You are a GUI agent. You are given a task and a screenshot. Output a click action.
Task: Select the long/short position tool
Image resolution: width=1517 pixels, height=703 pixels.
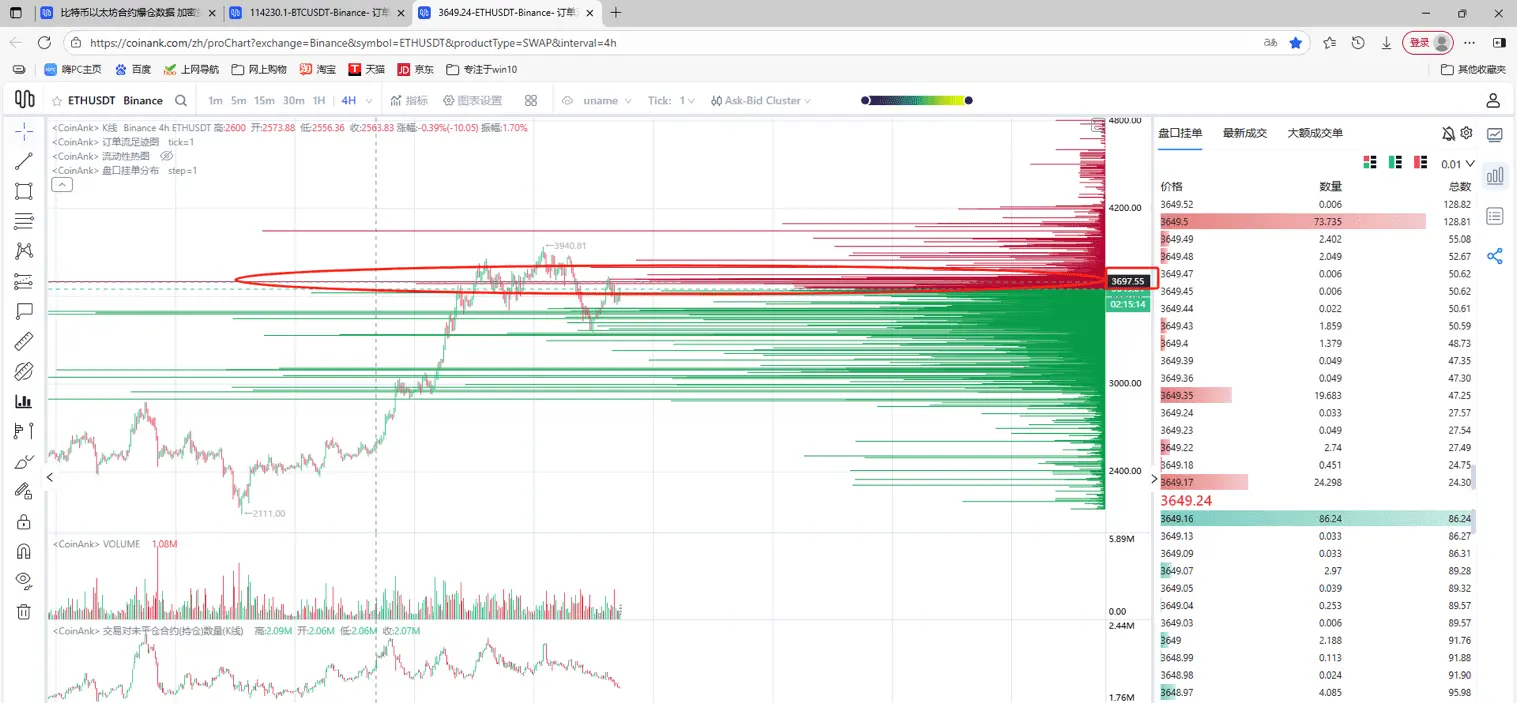[x=24, y=432]
